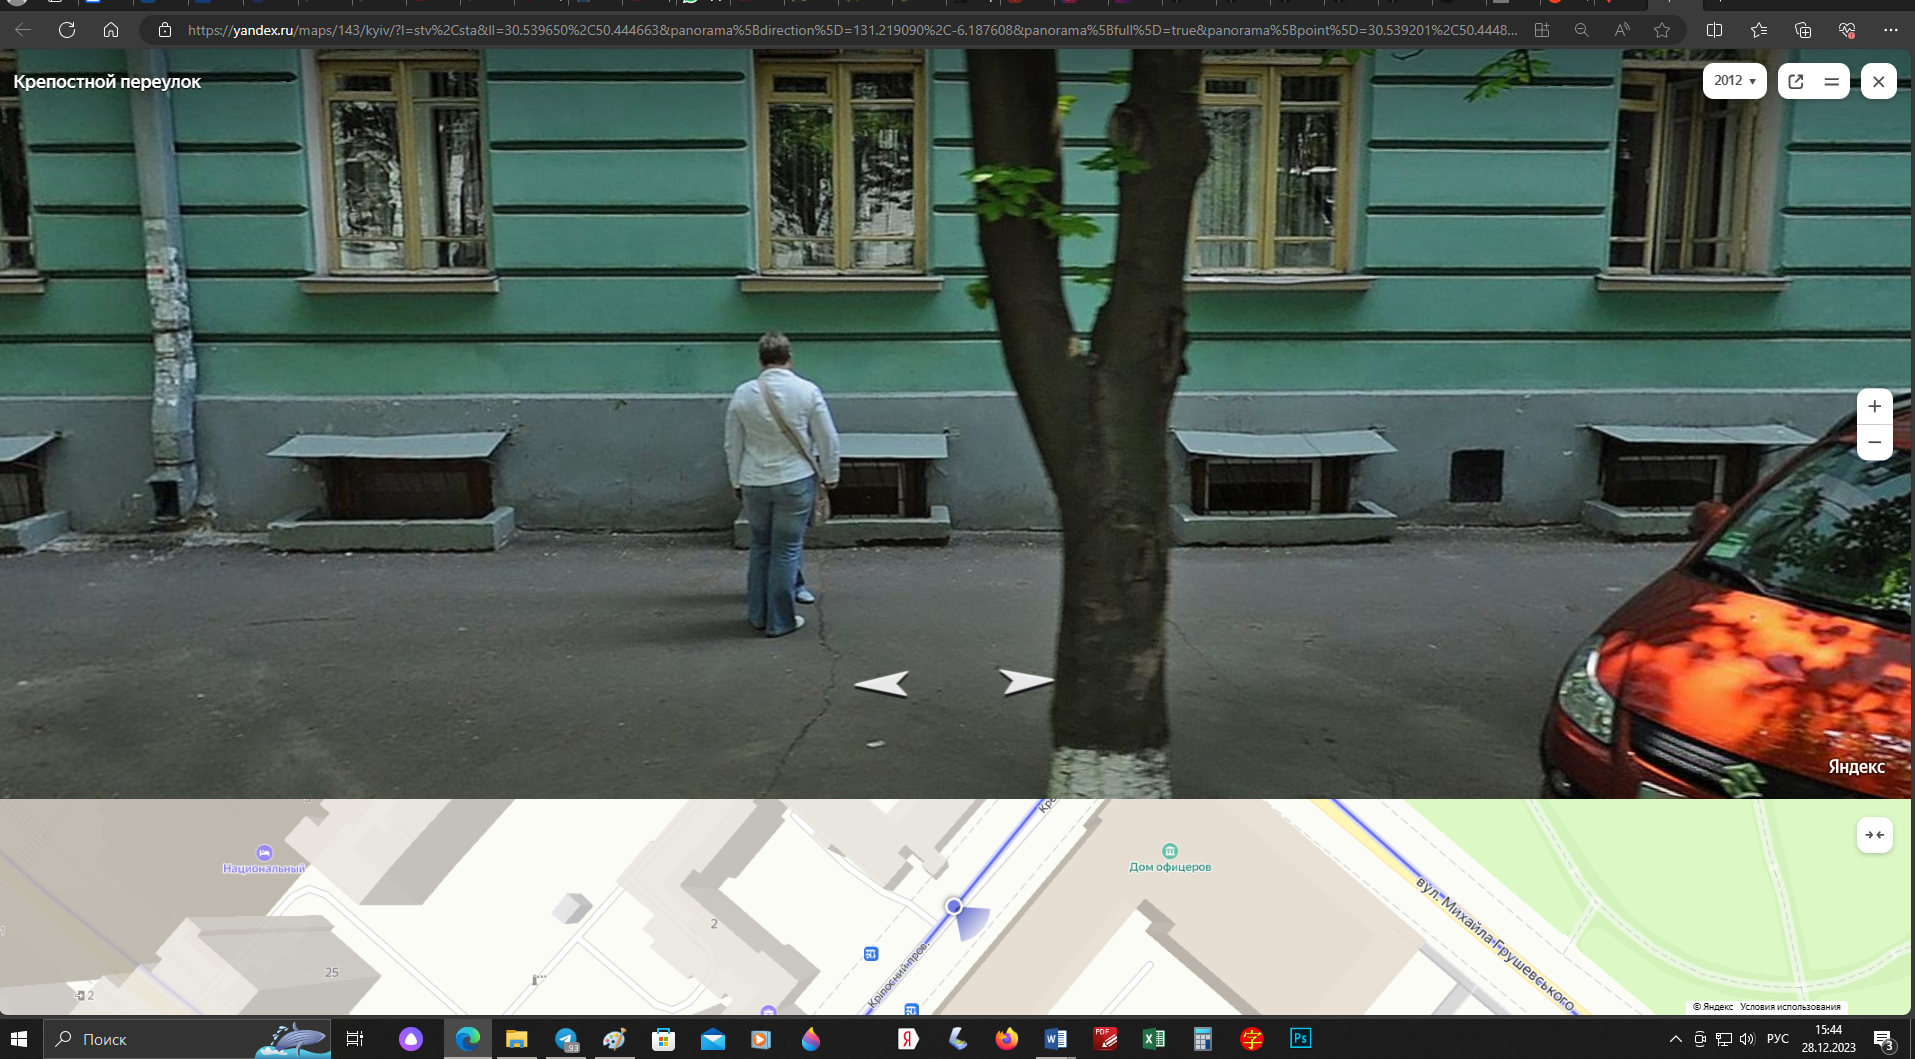Select the Национальный hotel map label
1915x1059 pixels.
tap(264, 860)
